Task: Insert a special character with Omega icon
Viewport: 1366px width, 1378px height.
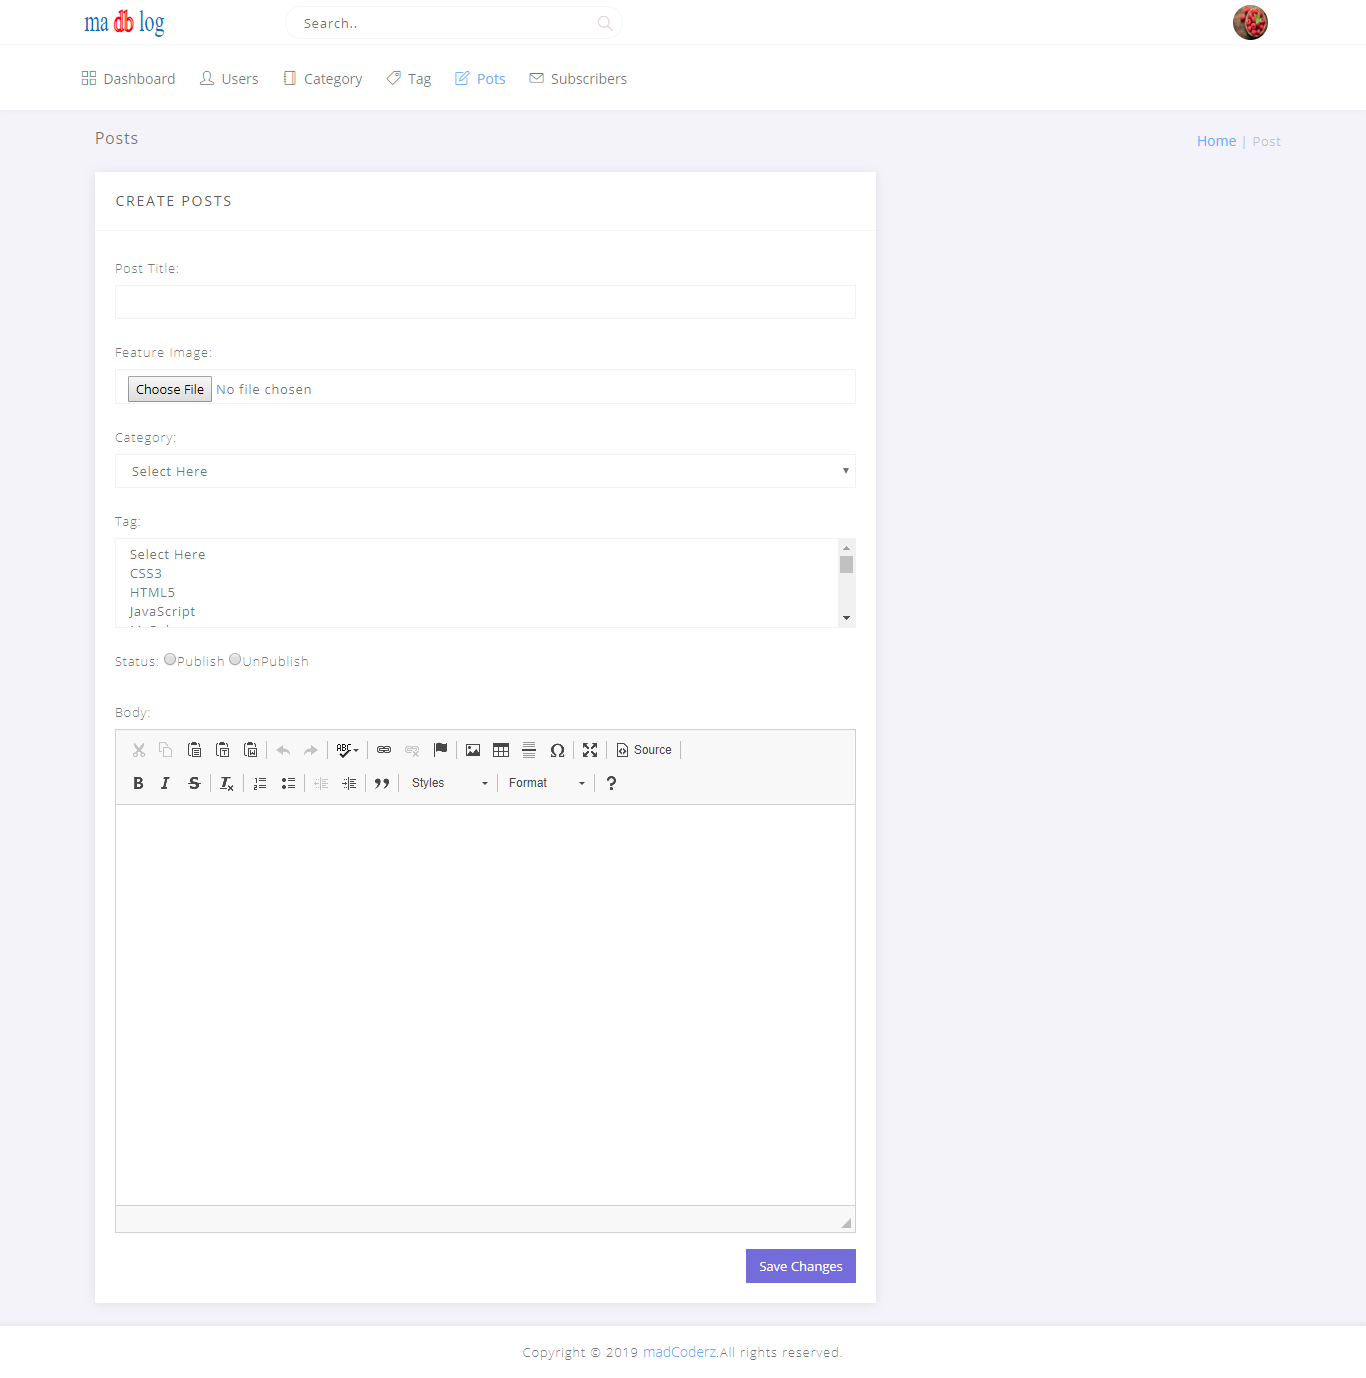Action: point(557,750)
